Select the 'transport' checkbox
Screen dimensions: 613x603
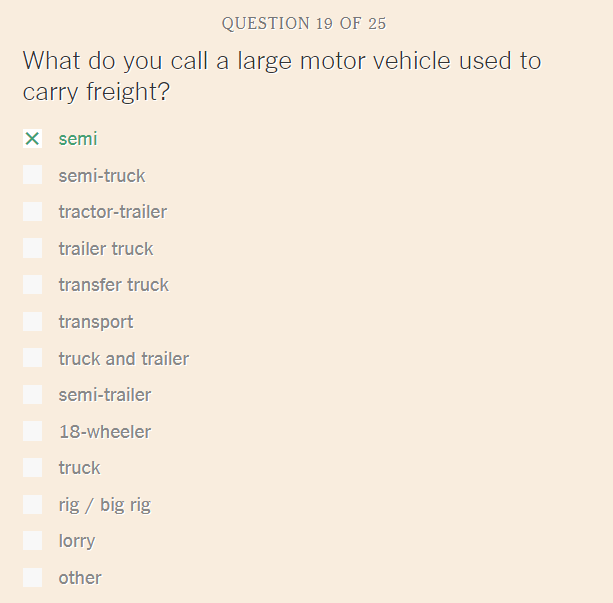[x=32, y=321]
